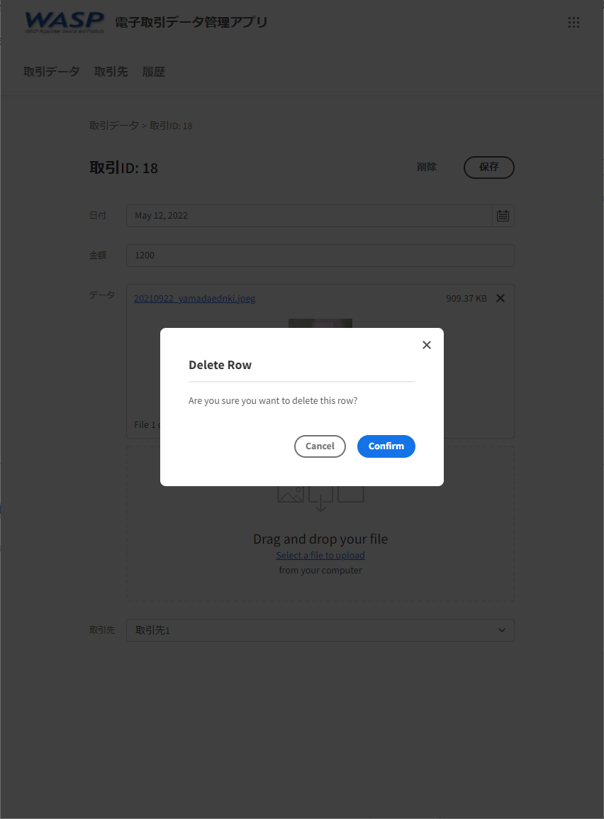Viewport: 604px width, 819px height.
Task: Close the Delete Row dialog with X
Action: click(426, 345)
